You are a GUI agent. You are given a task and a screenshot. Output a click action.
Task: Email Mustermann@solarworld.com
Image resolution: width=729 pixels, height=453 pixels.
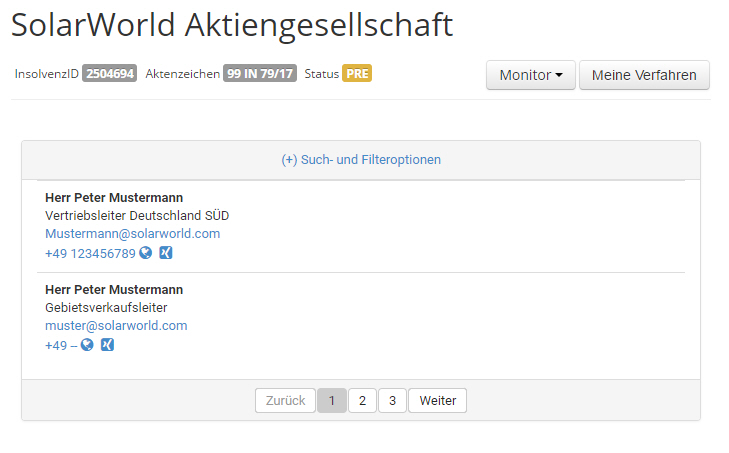click(133, 233)
